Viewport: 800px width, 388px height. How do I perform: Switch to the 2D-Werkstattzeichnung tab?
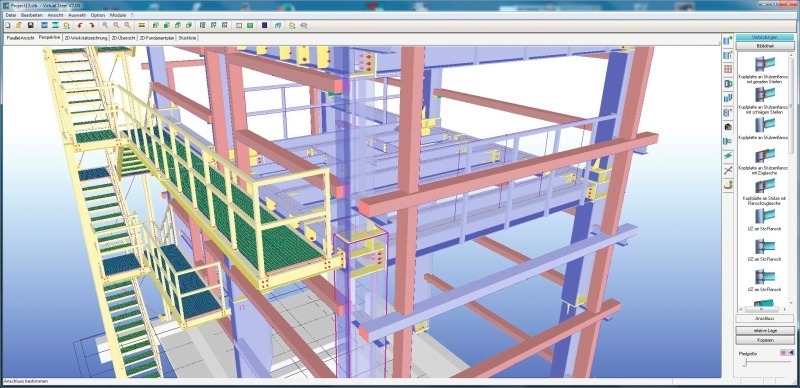pos(86,38)
